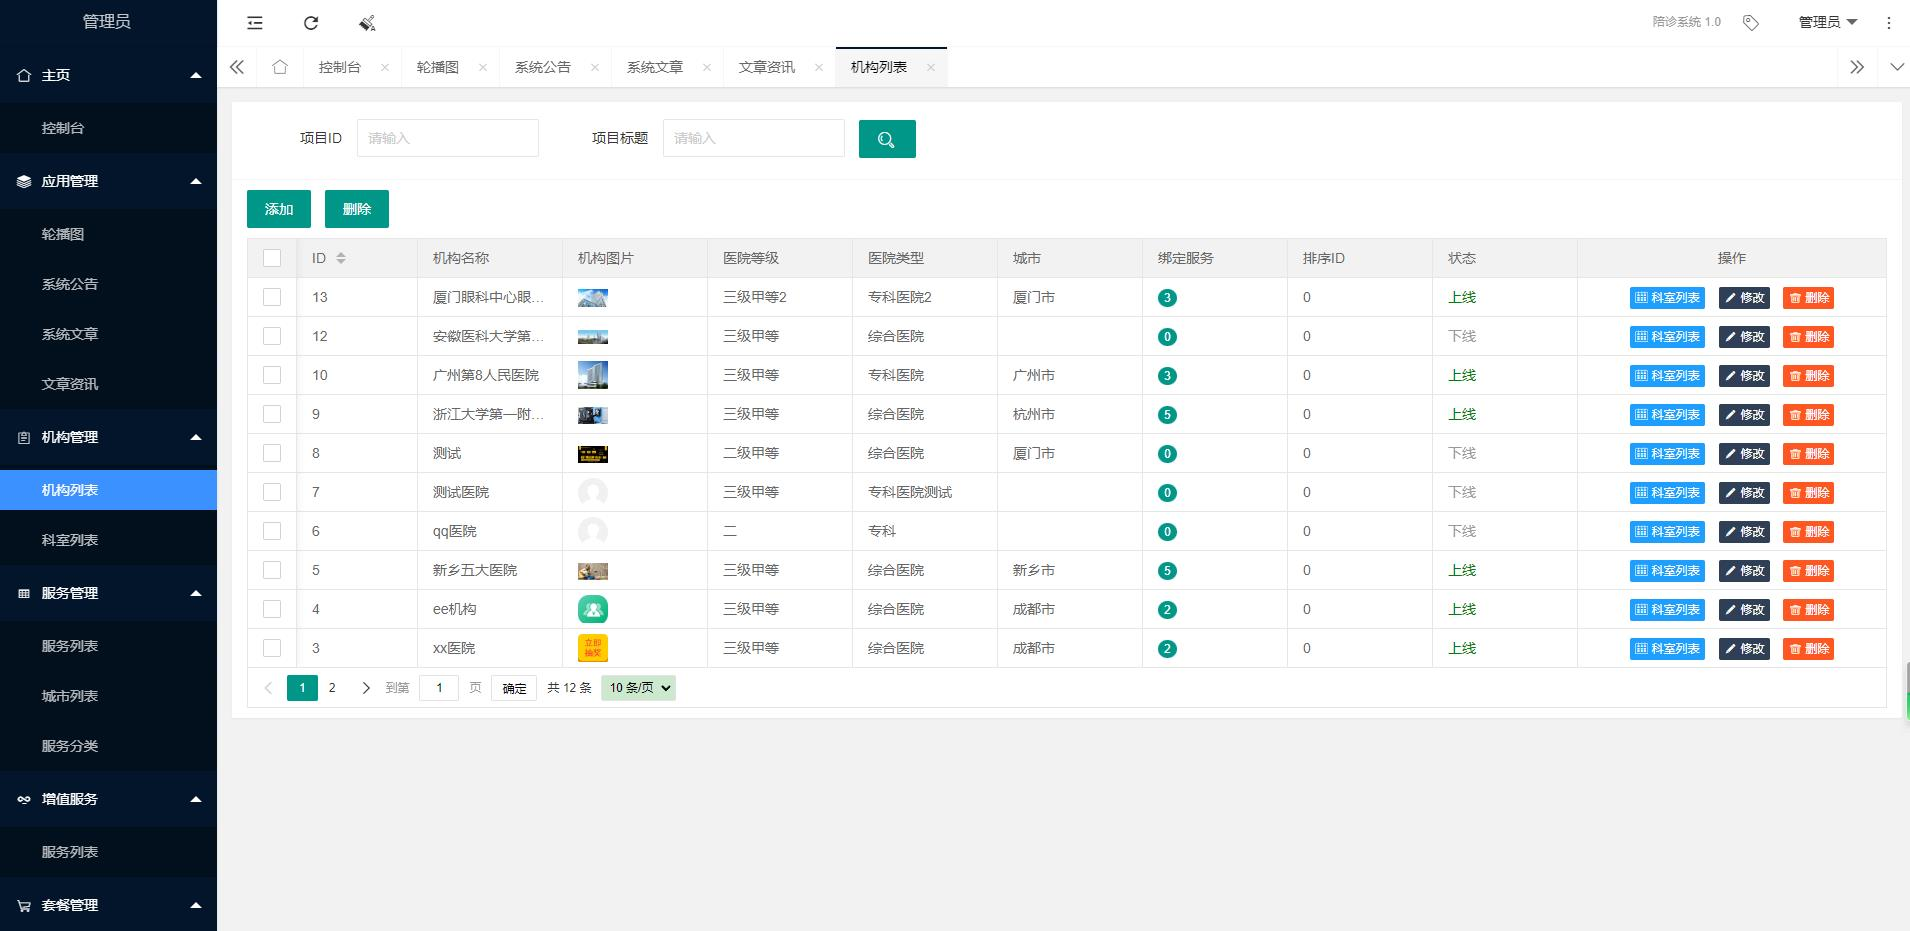Screen dimensions: 1910x931
Task: Check the row checkbox for ID 13
Action: 272,297
